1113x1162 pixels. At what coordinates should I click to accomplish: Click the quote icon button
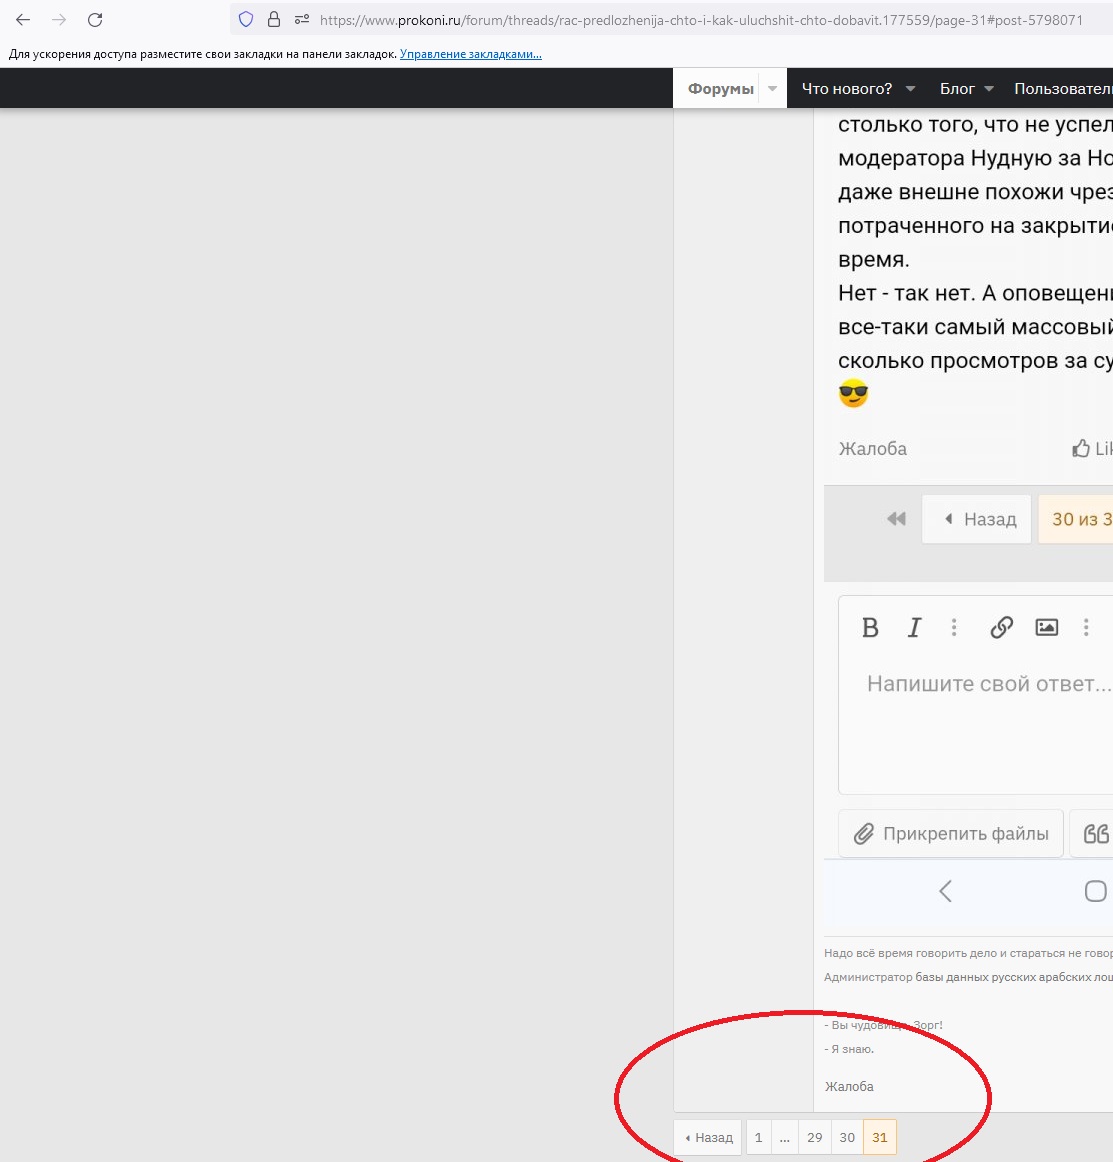(x=1095, y=834)
